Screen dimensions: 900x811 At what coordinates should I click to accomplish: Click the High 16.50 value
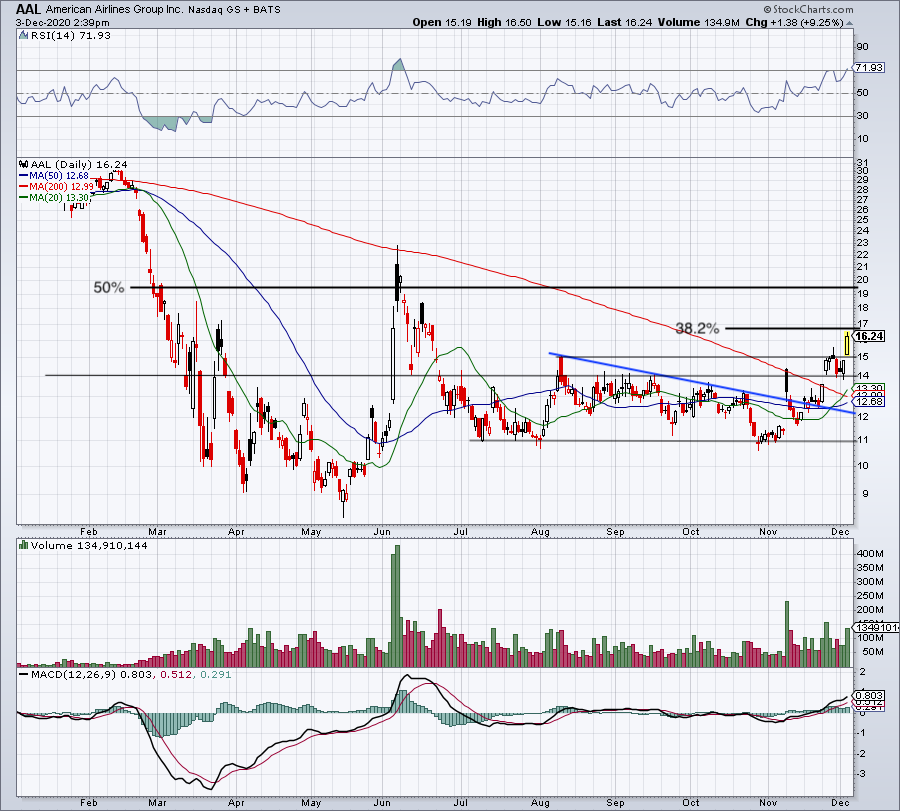click(x=505, y=22)
